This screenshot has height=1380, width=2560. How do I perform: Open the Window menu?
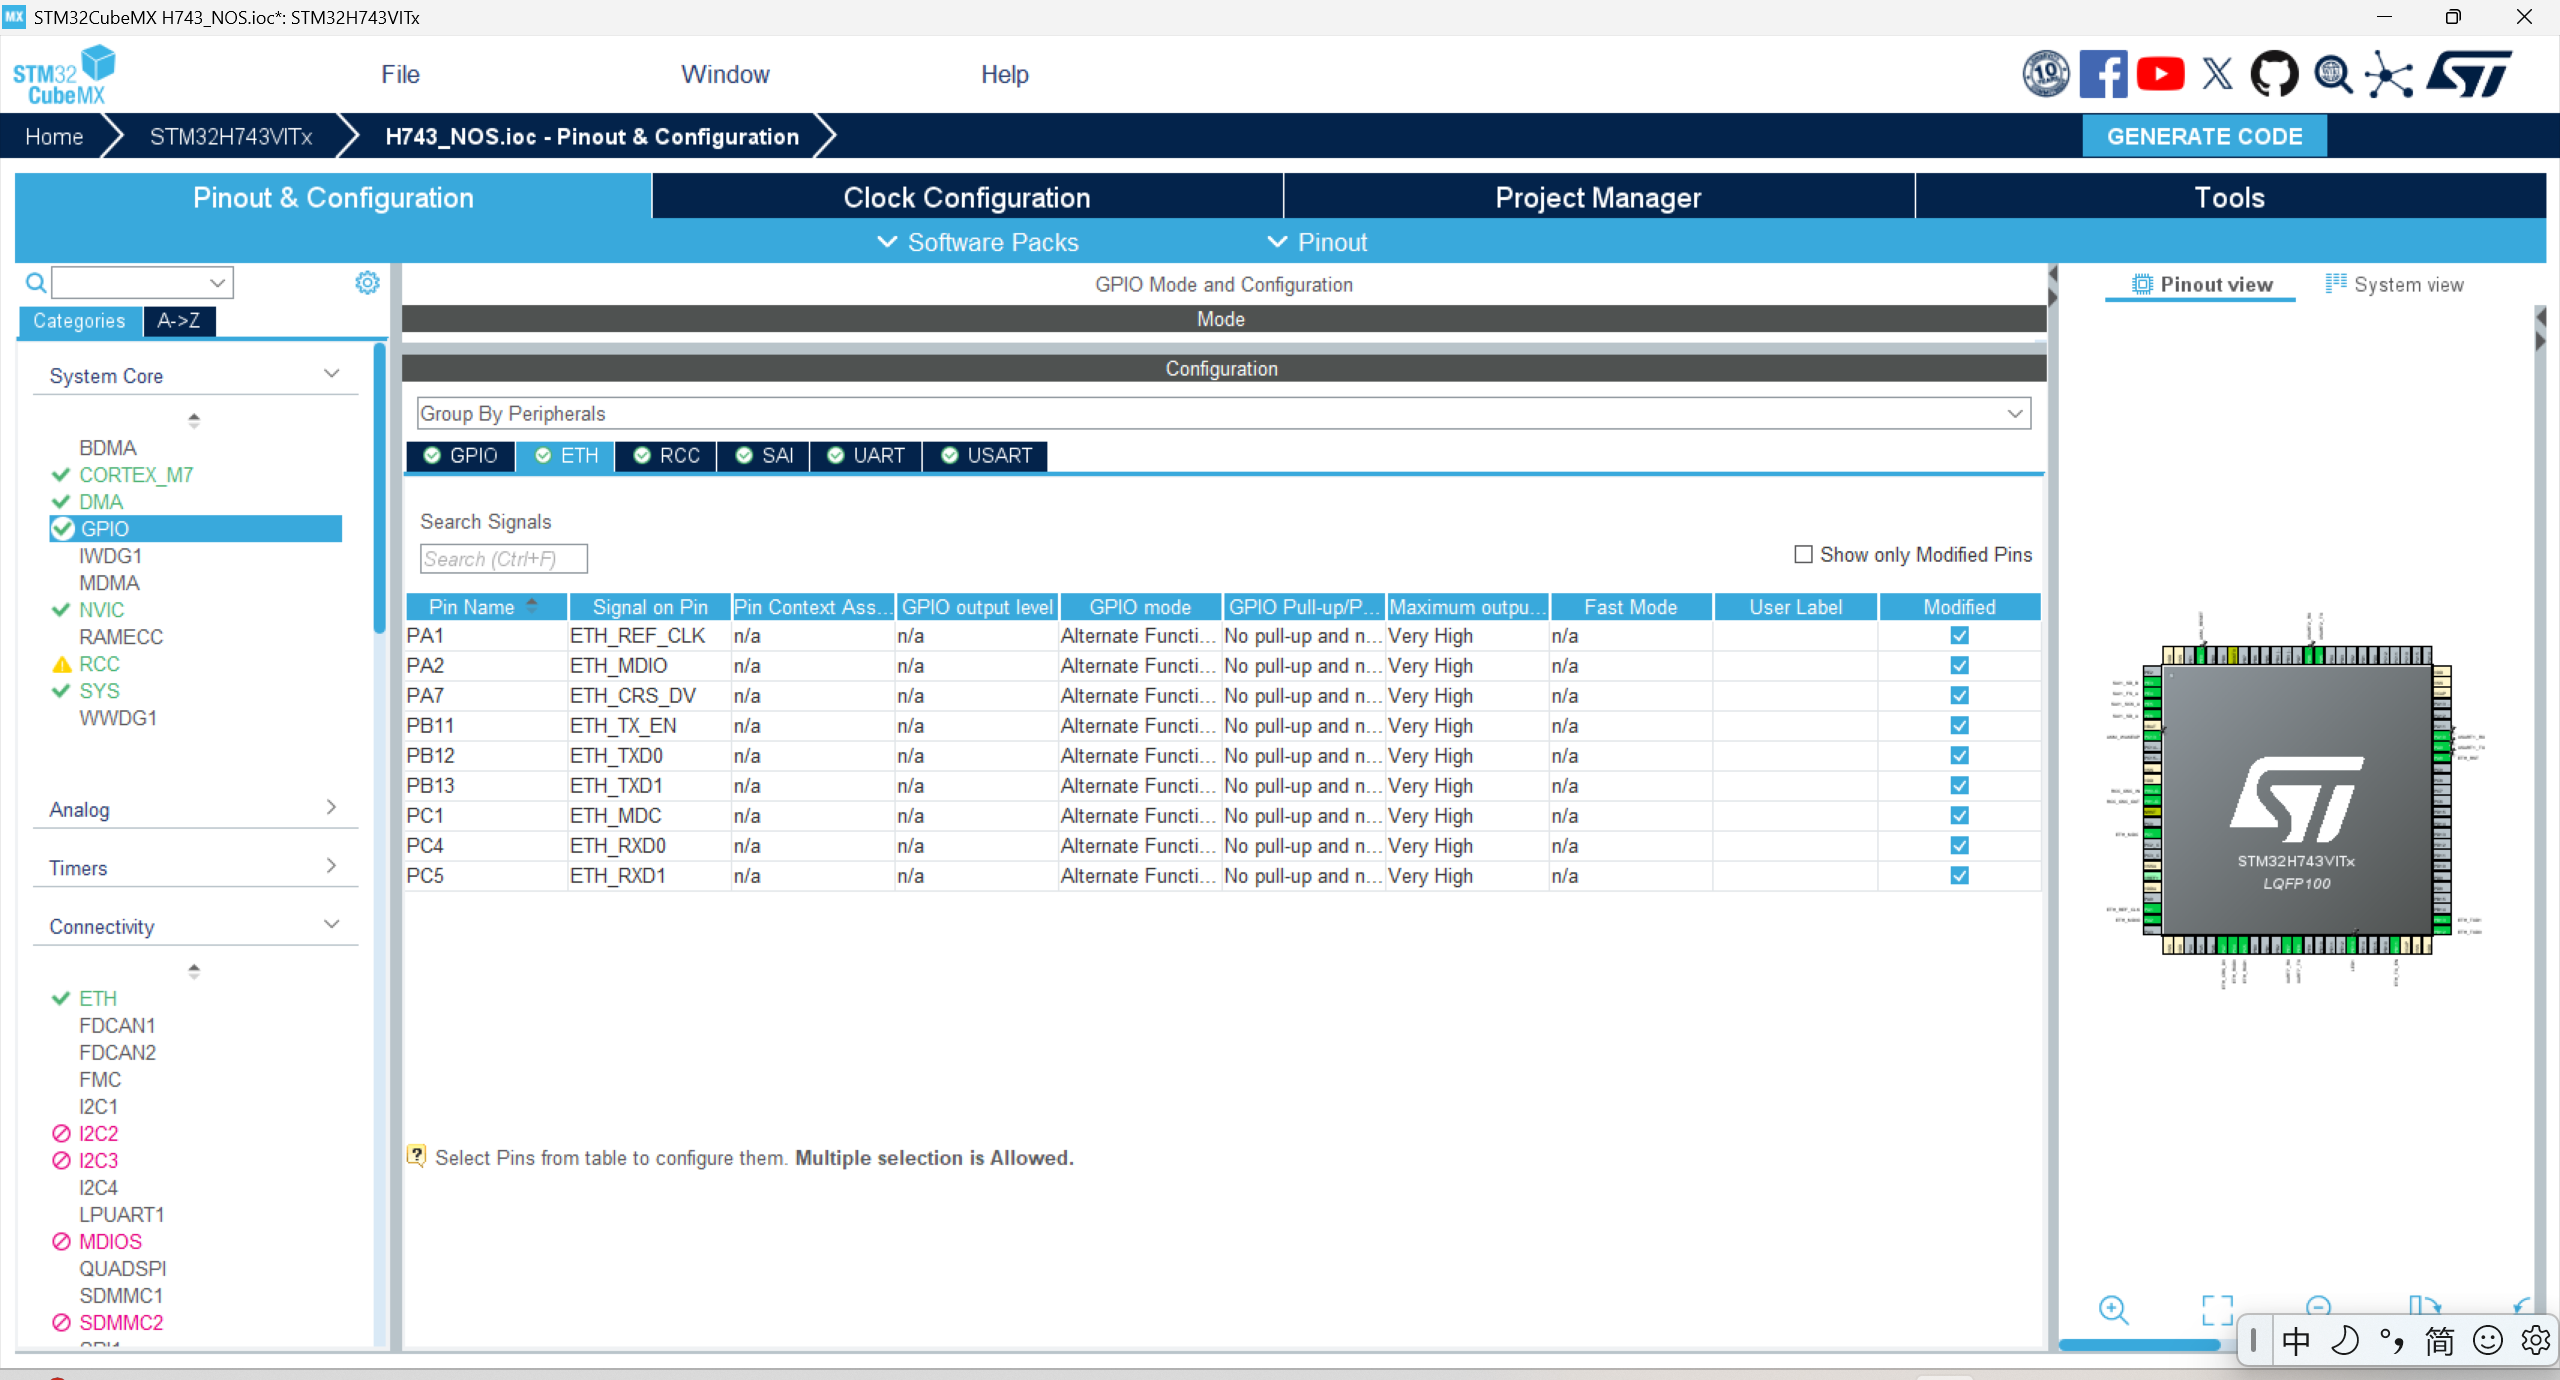[x=725, y=74]
